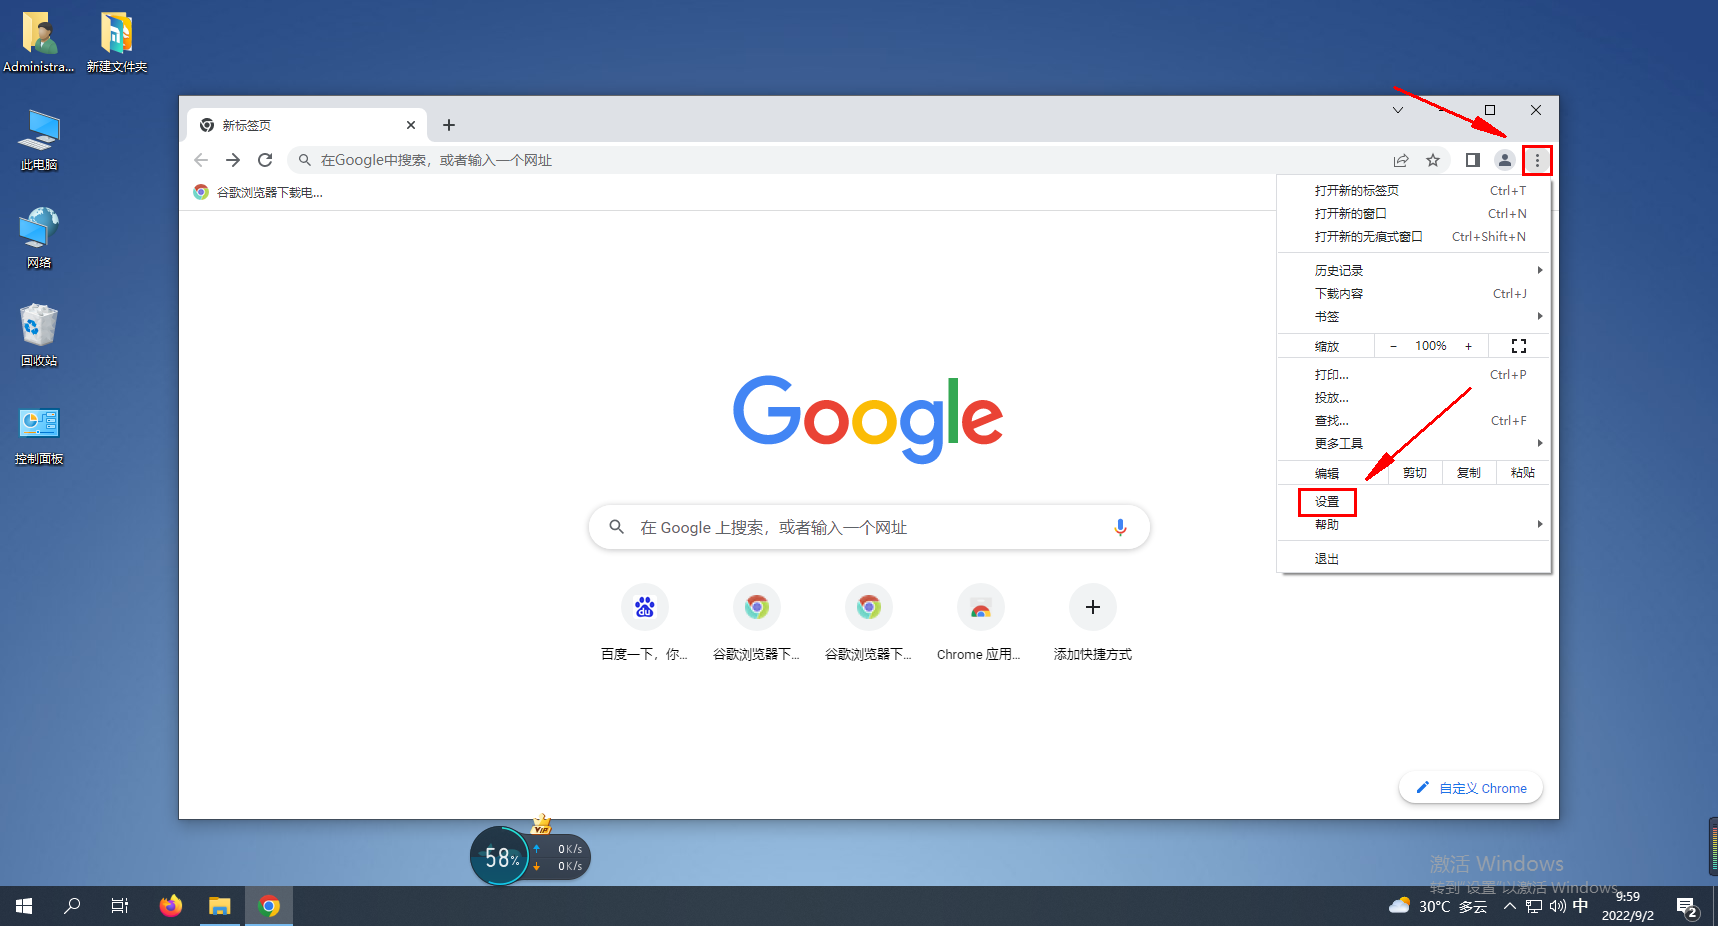Viewport: 1718px width, 926px height.
Task: Start voice search with the microphone icon
Action: 1119,527
